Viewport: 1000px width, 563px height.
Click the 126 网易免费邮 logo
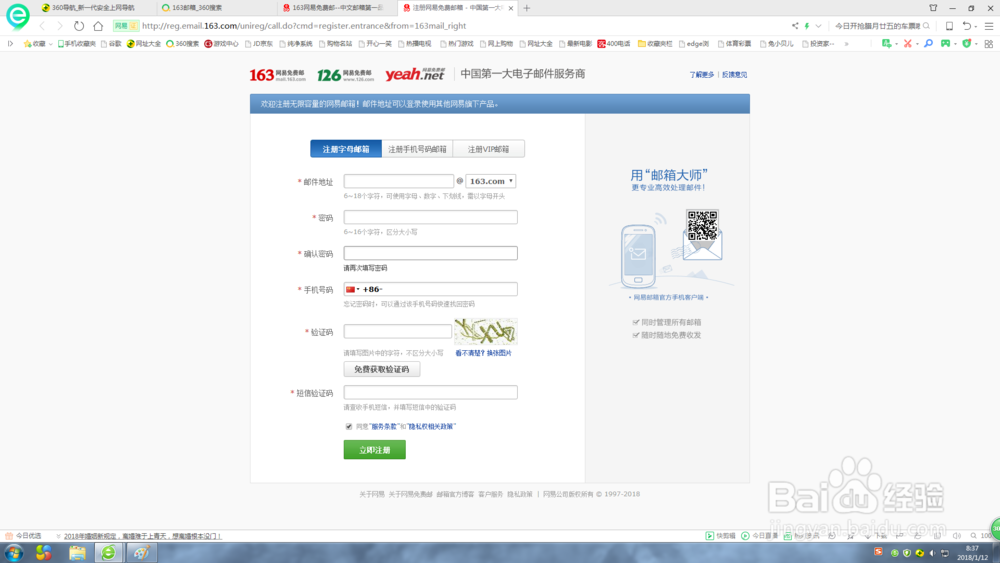(x=345, y=75)
